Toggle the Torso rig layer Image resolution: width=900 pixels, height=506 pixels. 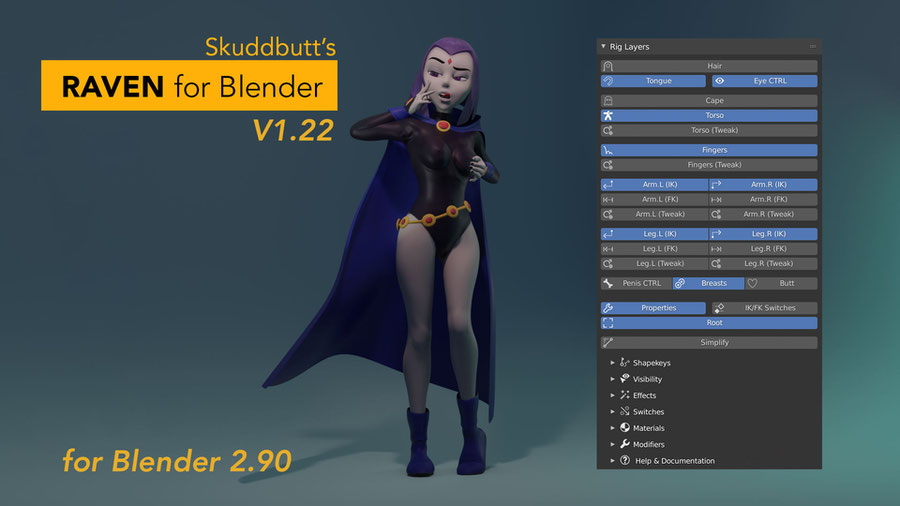(709, 115)
